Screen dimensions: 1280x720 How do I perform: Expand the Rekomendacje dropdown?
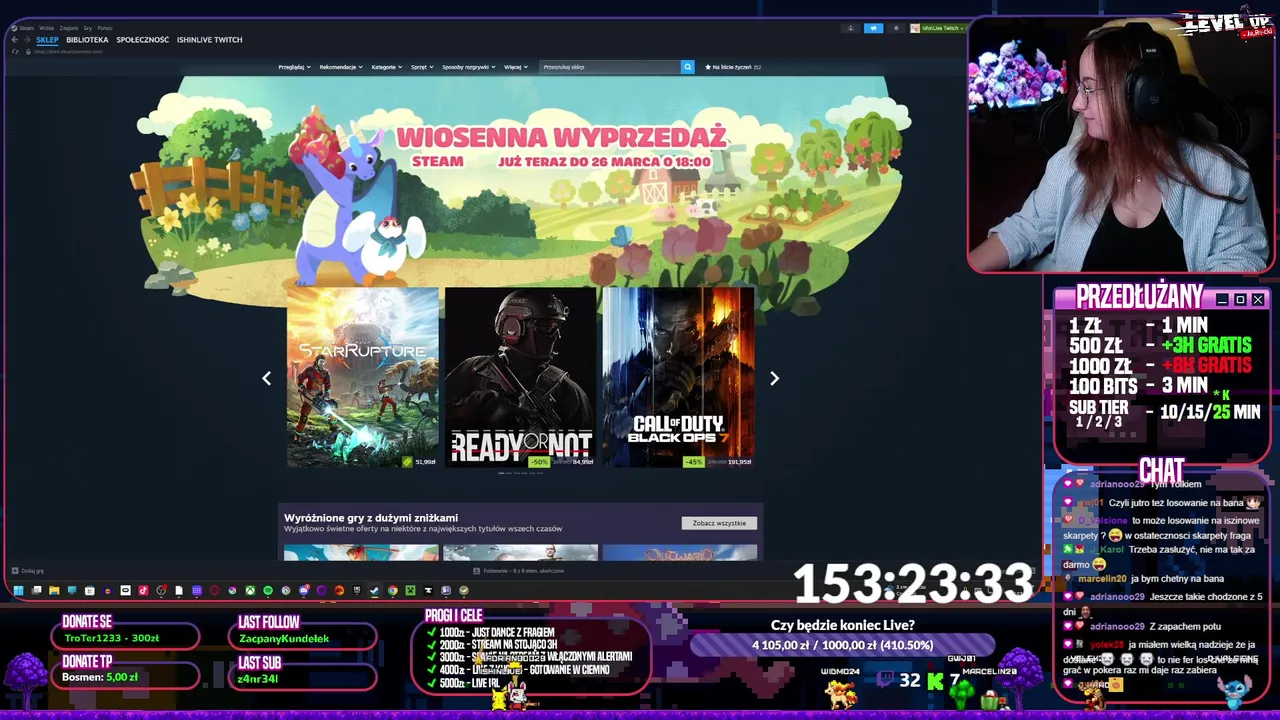click(341, 67)
